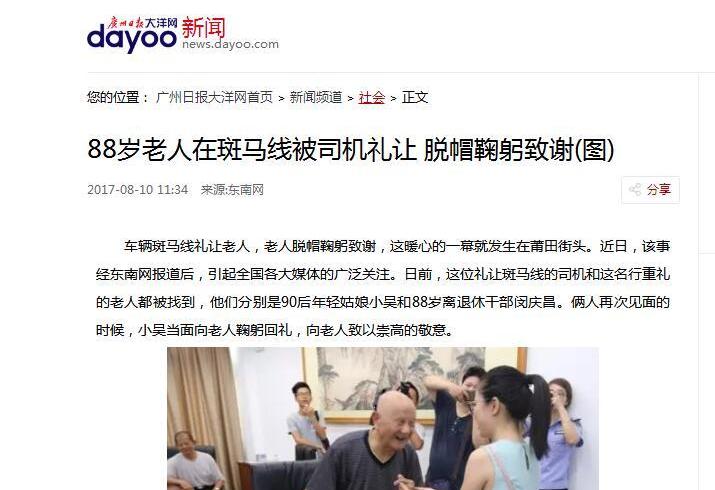Click the first paragraph of the article body

(383, 288)
